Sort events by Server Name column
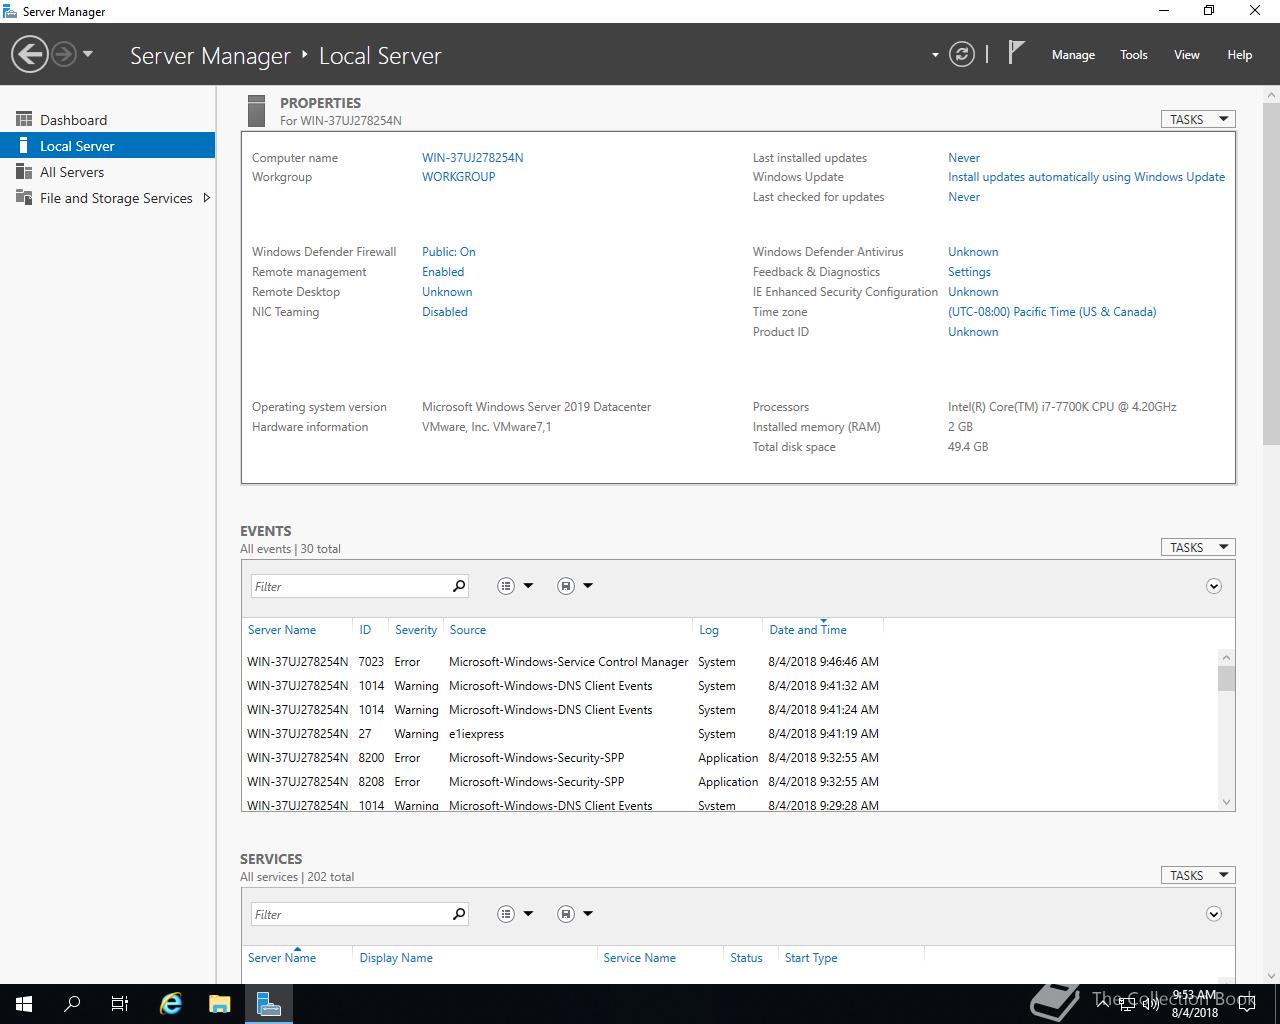The width and height of the screenshot is (1280, 1024). pos(282,630)
